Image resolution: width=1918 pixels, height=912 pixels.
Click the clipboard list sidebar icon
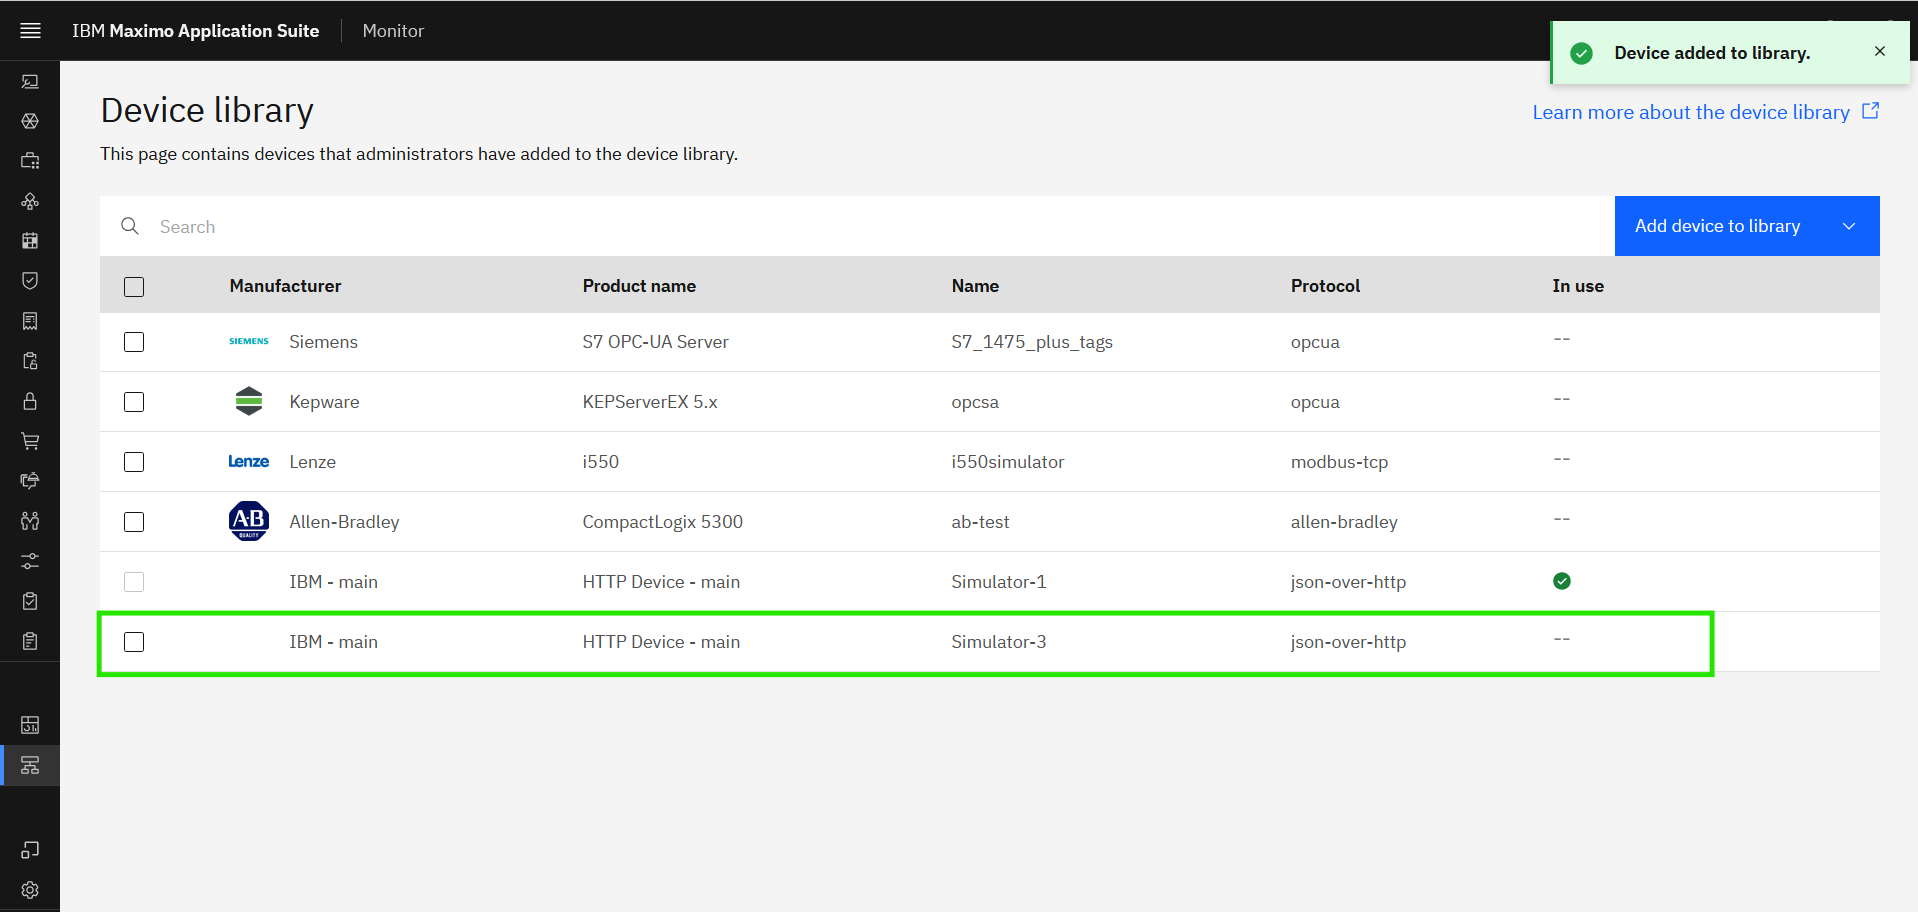tap(30, 641)
